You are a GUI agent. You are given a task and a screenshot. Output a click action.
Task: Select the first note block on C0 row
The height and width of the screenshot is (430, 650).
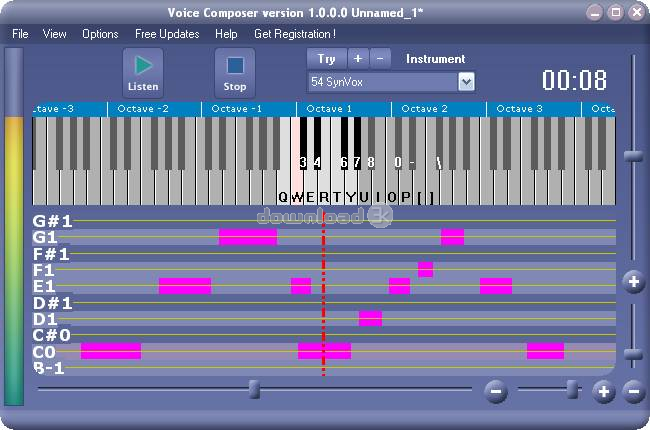click(111, 351)
